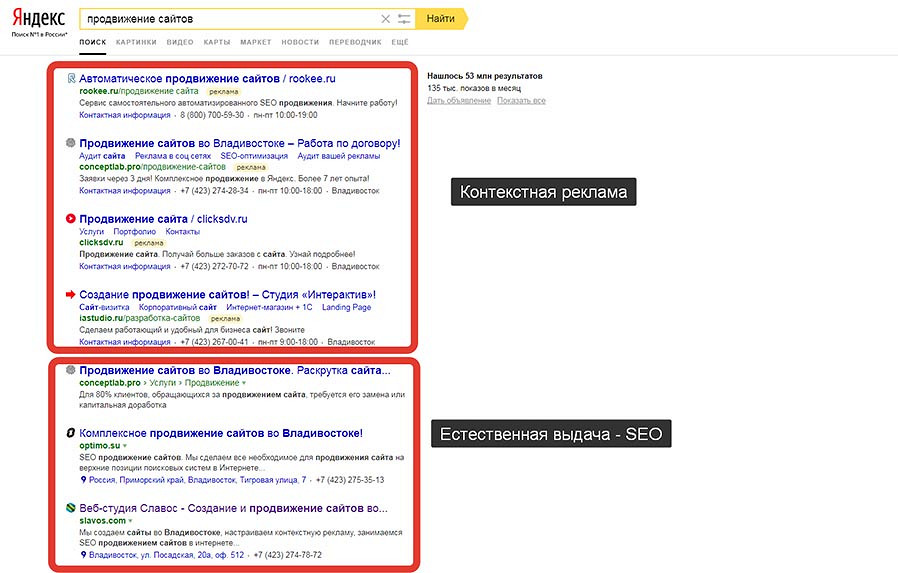Image resolution: width=898 pixels, height=573 pixels.
Task: Click the Дать объявление link
Action: click(x=459, y=100)
